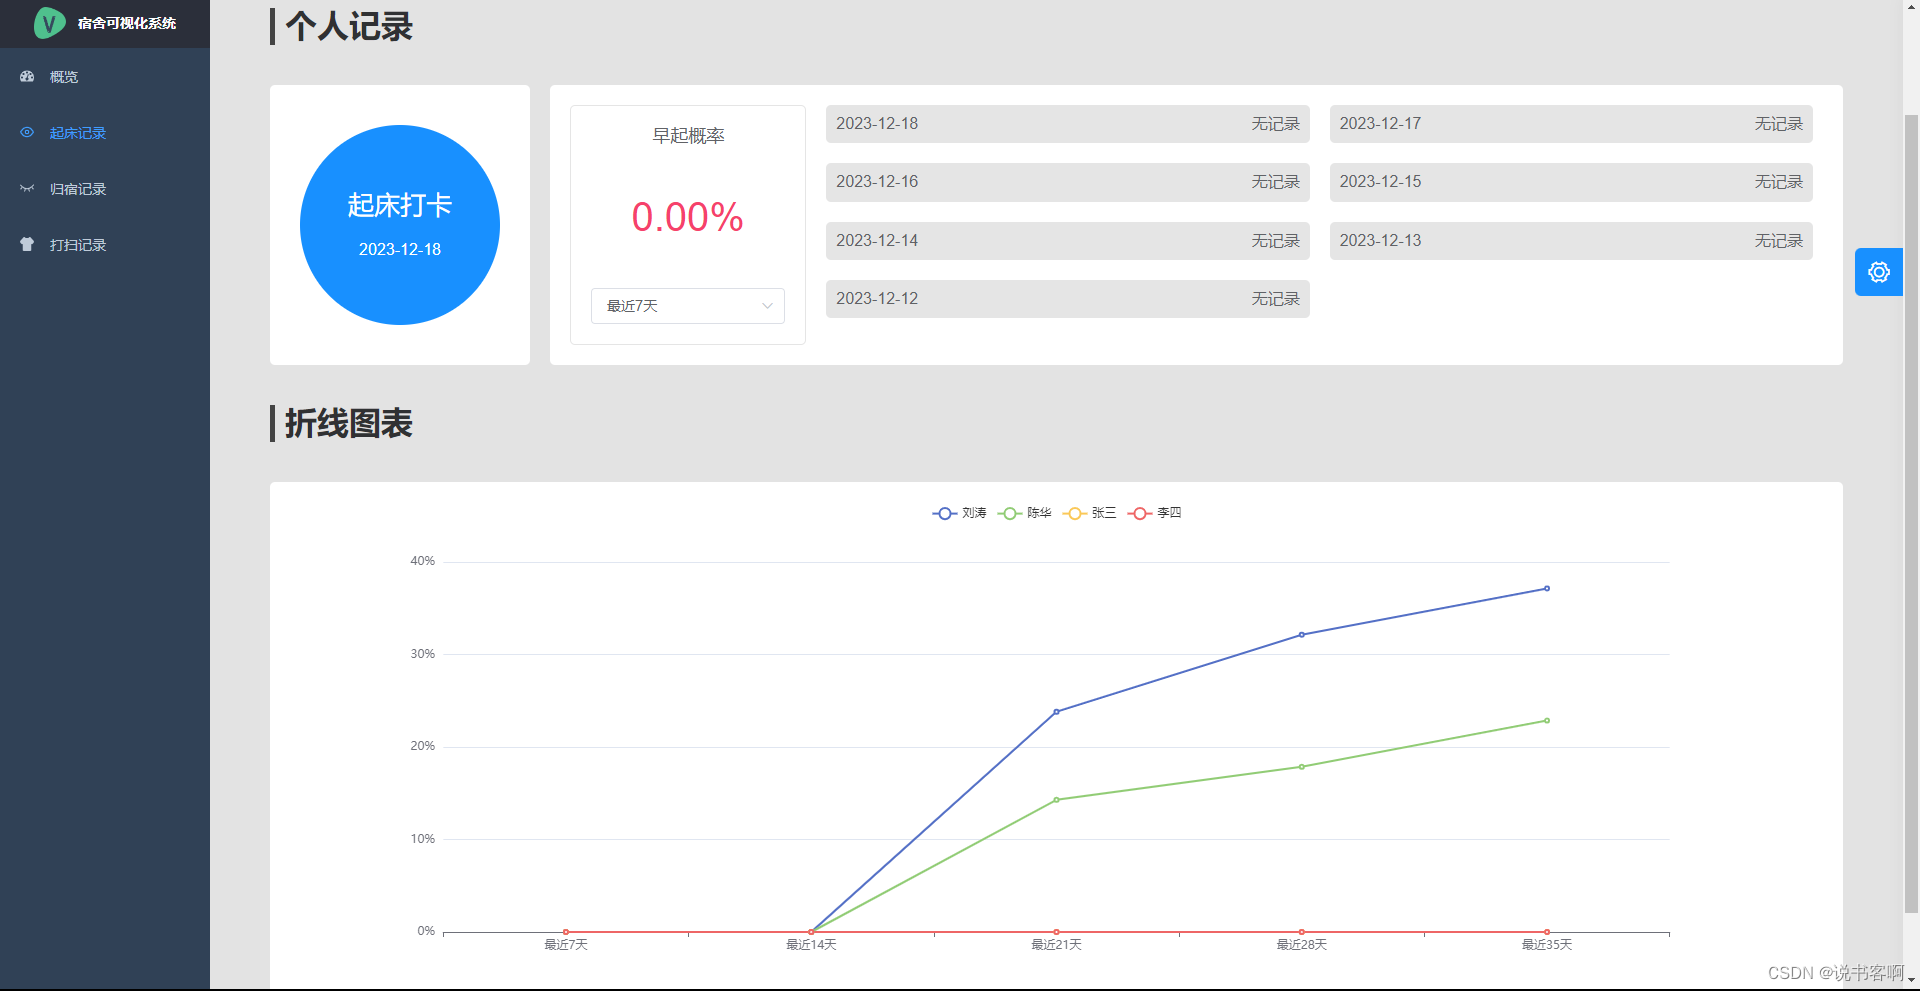Screen dimensions: 1920x991
Task: Toggle 李四 series in chart legend
Action: [x=1154, y=513]
